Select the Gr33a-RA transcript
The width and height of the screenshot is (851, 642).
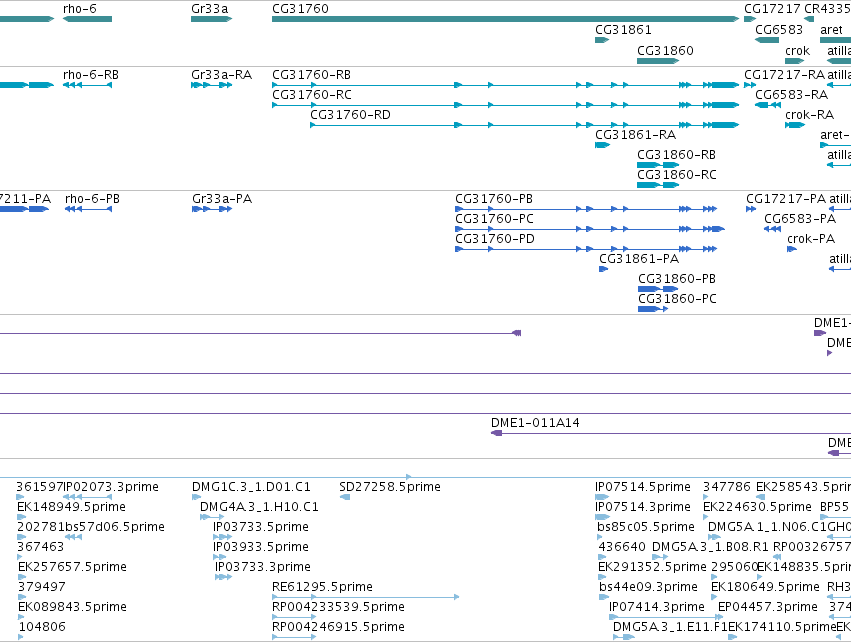coord(212,85)
